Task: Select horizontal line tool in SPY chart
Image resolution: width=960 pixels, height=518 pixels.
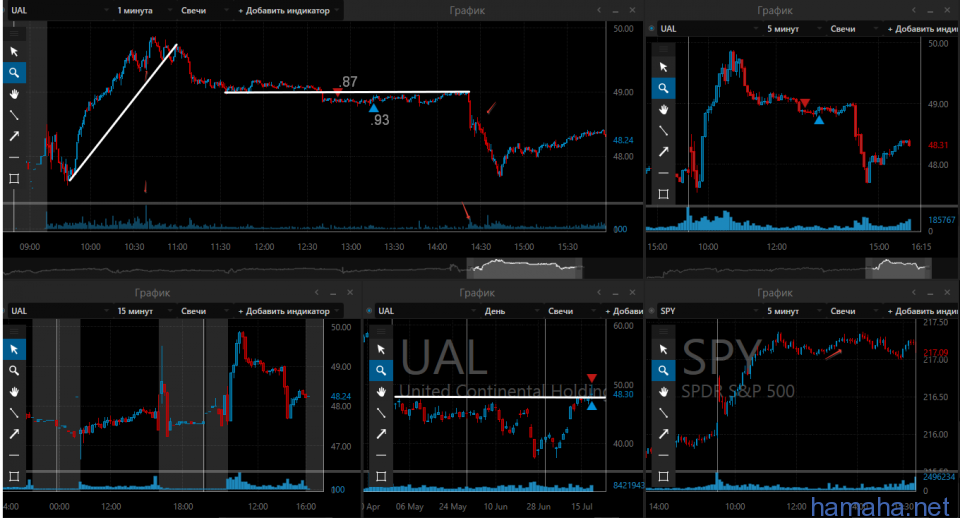Action: pyautogui.click(x=663, y=456)
